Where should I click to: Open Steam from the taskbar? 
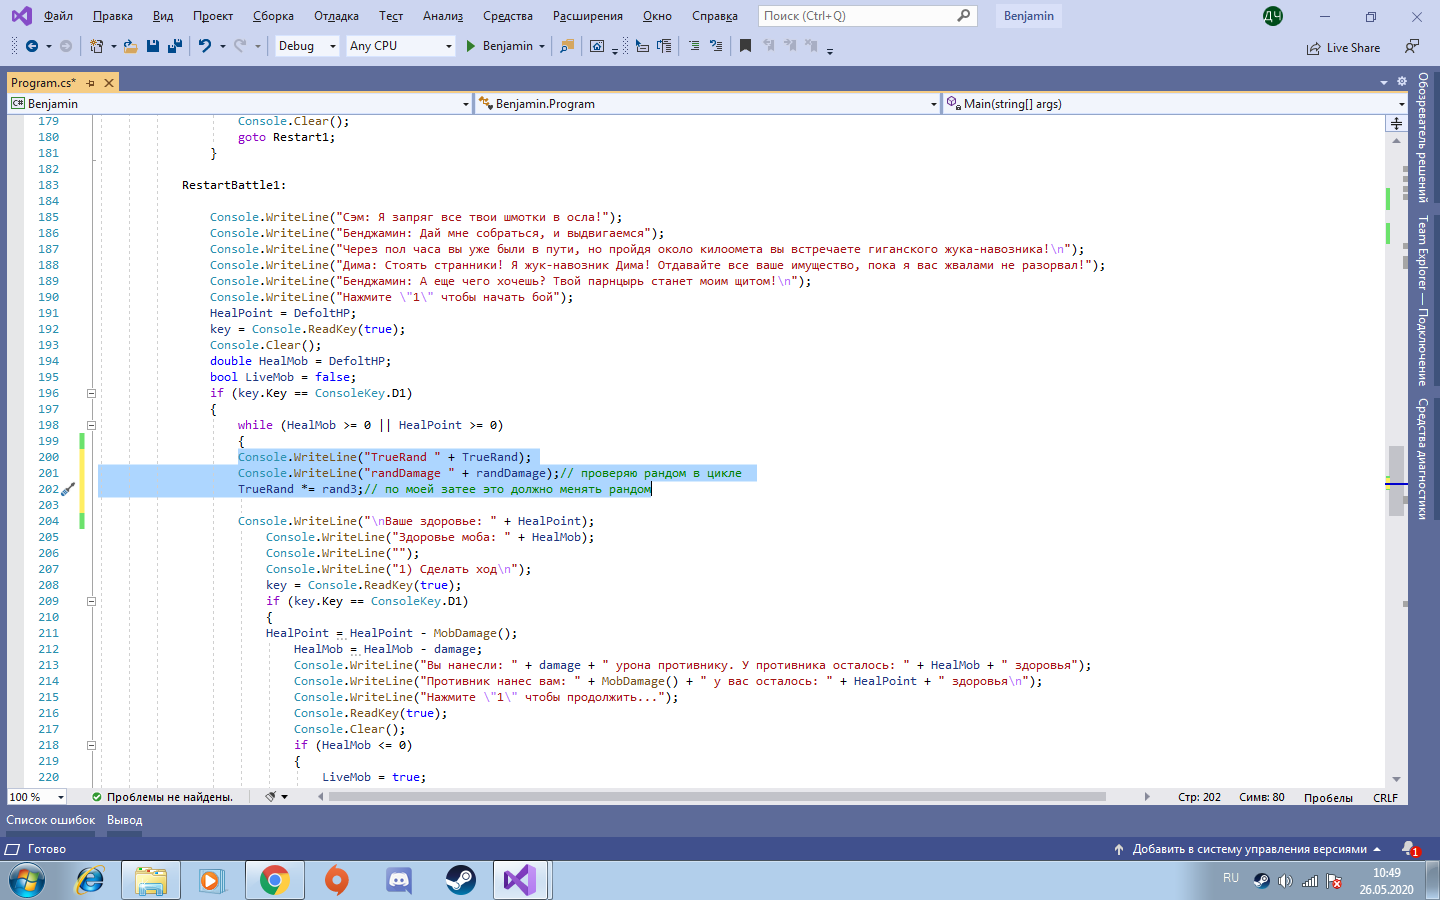point(460,880)
